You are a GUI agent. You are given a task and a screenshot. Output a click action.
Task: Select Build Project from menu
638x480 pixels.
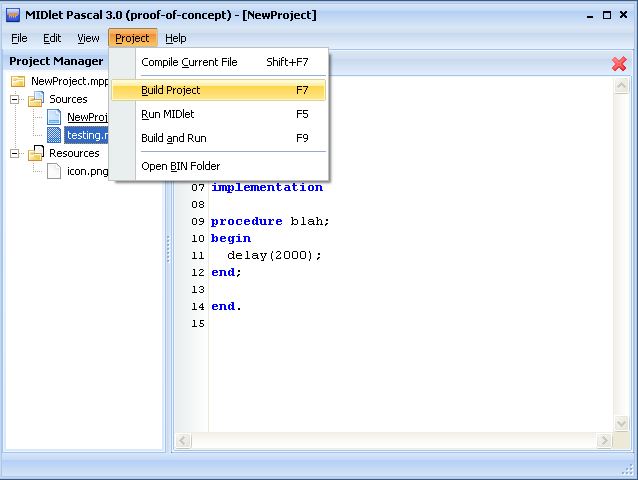click(x=218, y=90)
